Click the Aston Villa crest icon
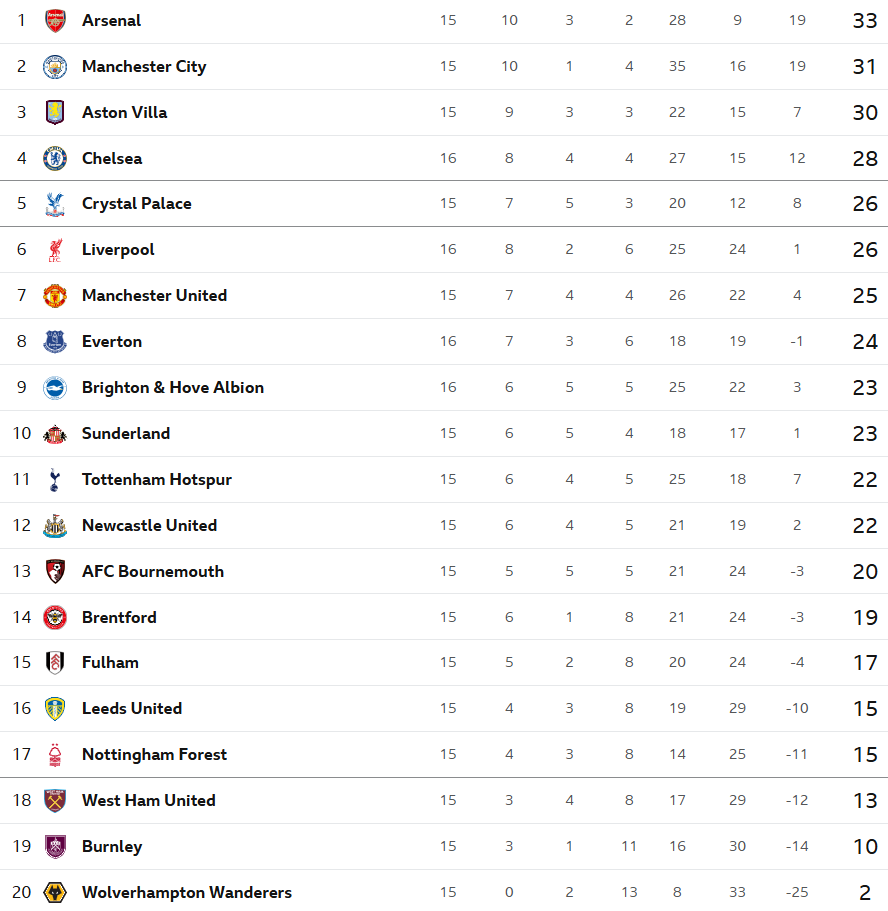The image size is (888, 911). [55, 112]
